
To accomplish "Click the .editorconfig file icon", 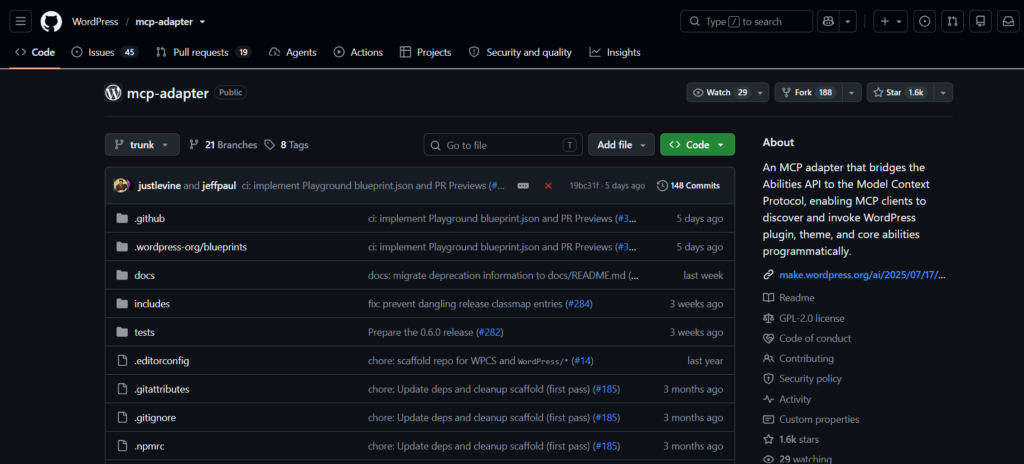I will [121, 361].
